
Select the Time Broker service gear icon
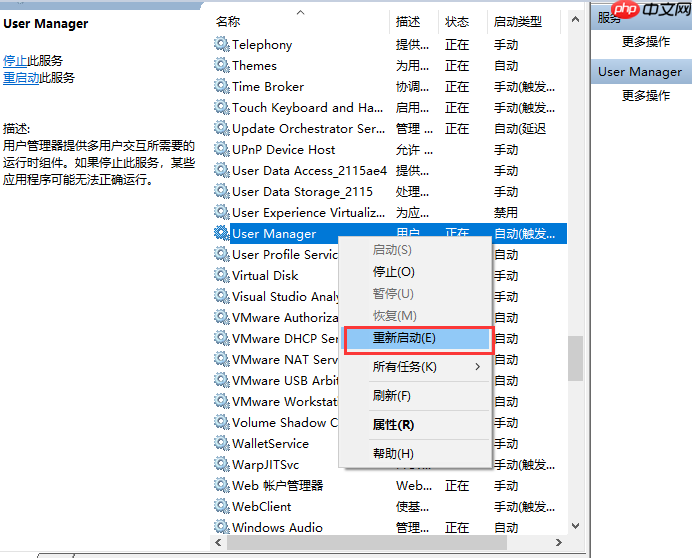[221, 86]
